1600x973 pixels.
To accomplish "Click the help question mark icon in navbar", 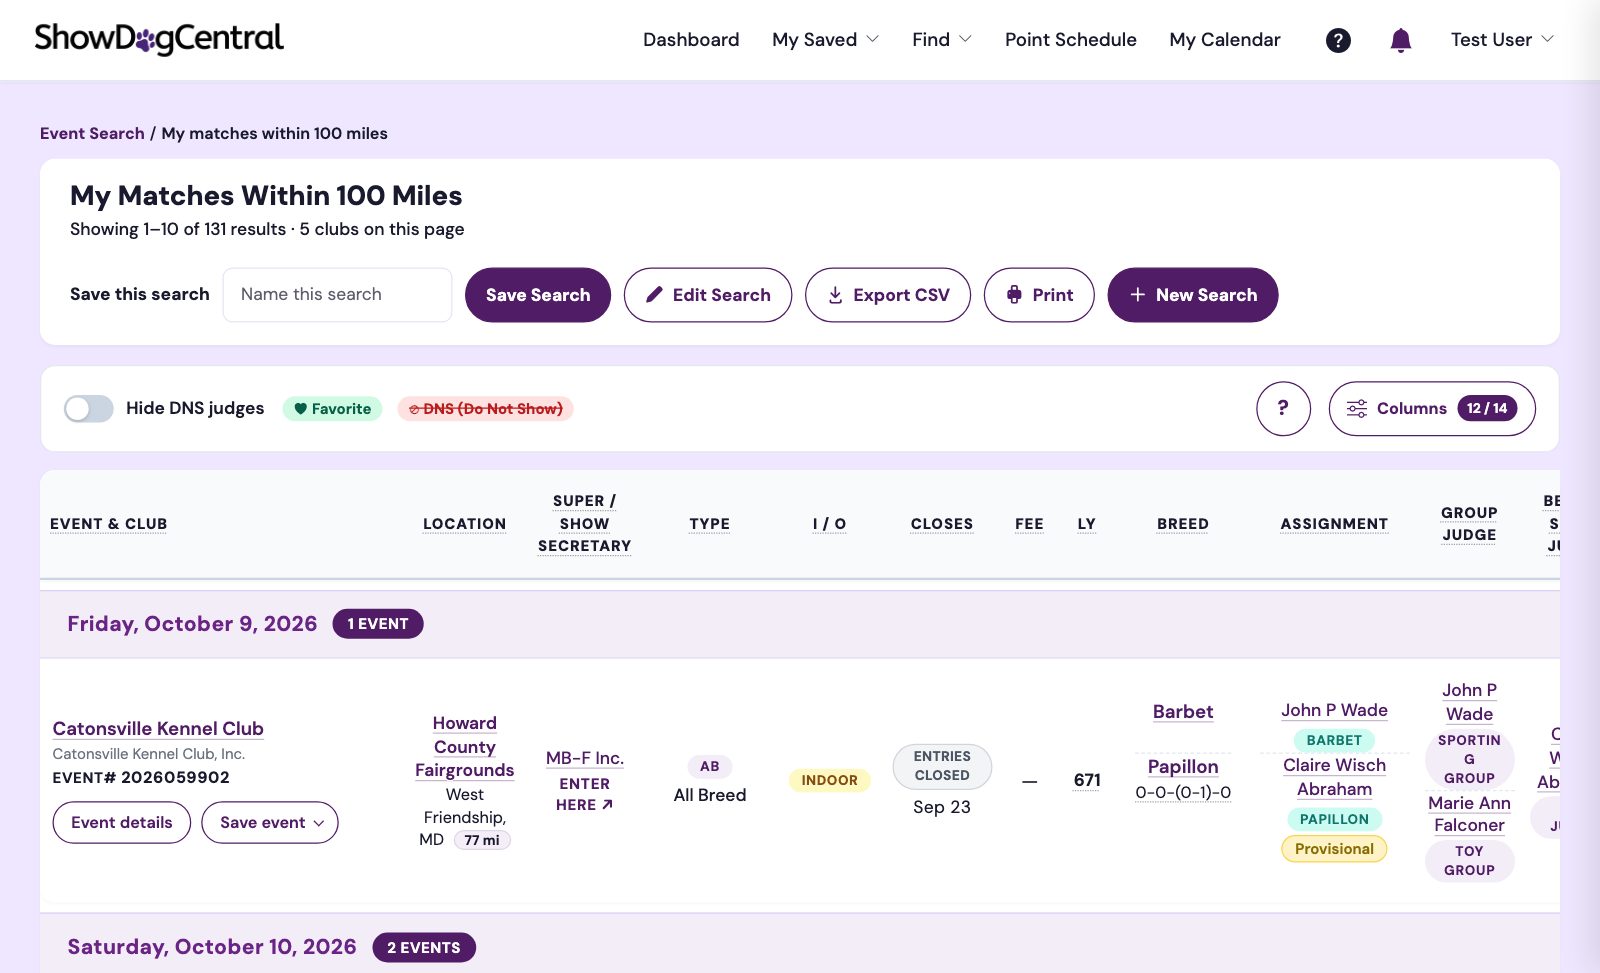I will click(1338, 40).
